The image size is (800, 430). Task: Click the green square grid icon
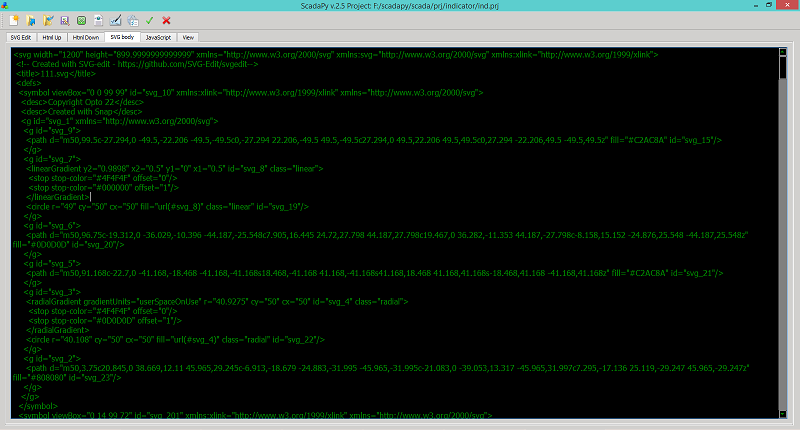pos(82,20)
